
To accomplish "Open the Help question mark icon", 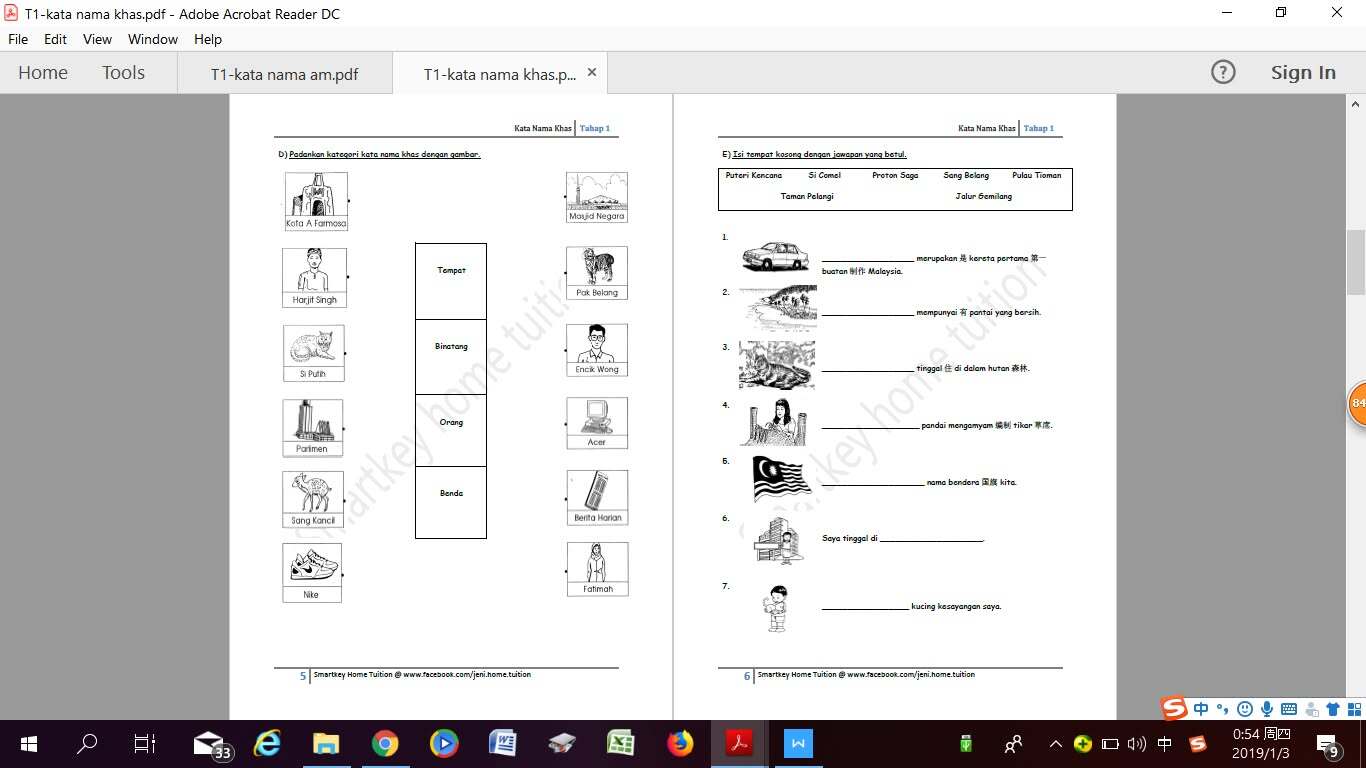I will [1223, 72].
